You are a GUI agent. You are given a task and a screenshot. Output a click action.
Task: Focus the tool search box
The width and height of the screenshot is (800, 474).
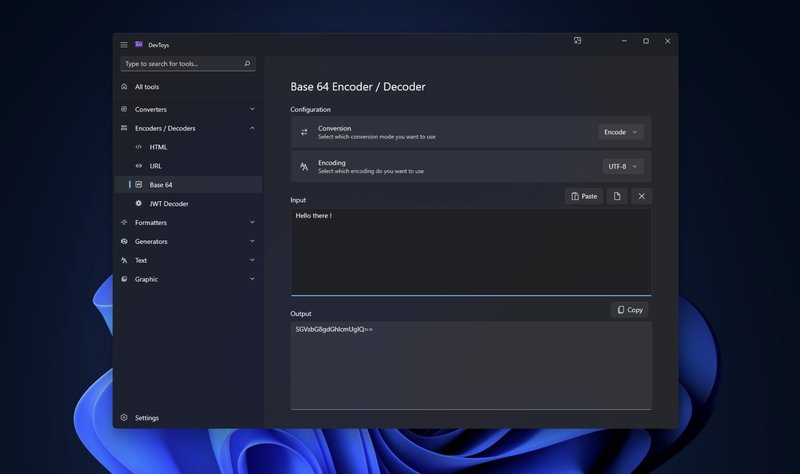pyautogui.click(x=180, y=64)
